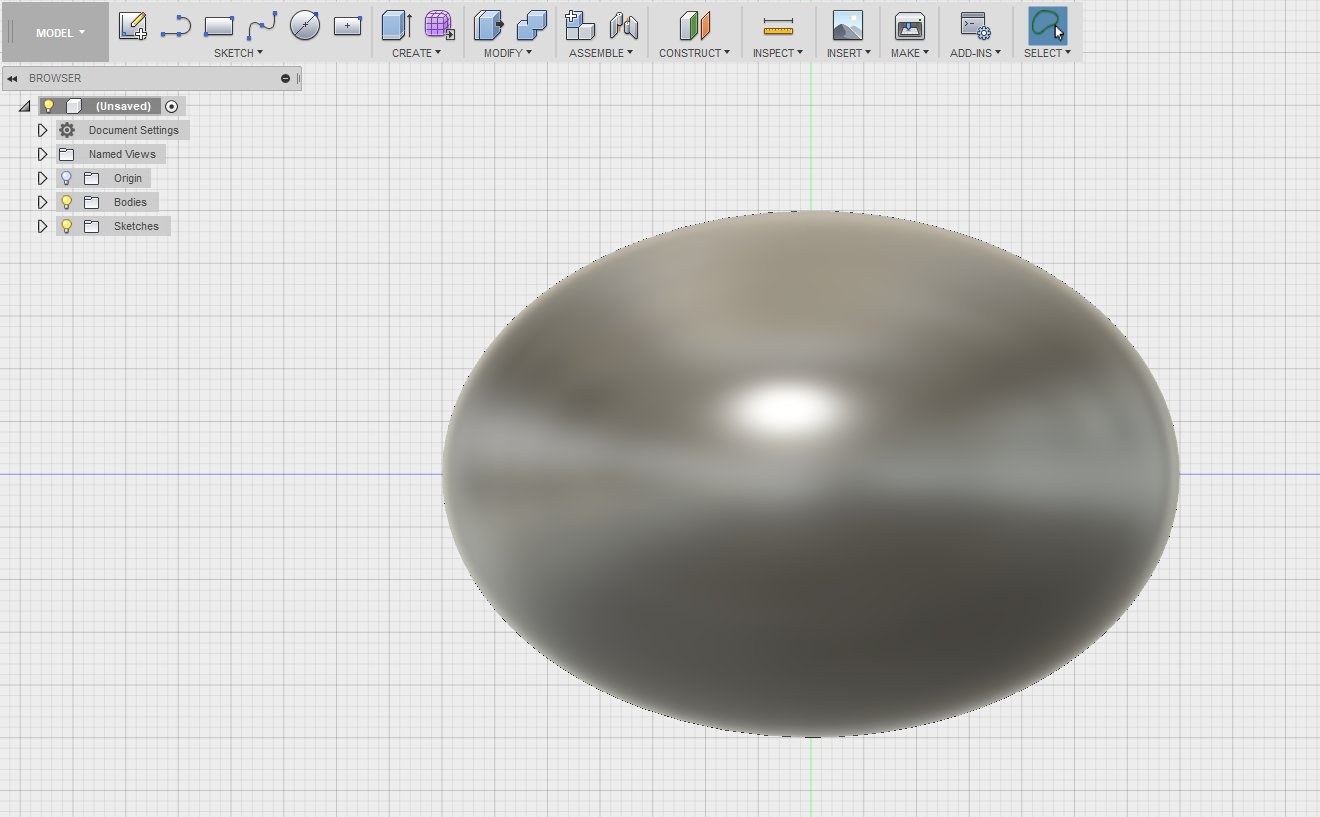
Task: Toggle visibility bulb of (Unsaved) component
Action: coord(48,106)
